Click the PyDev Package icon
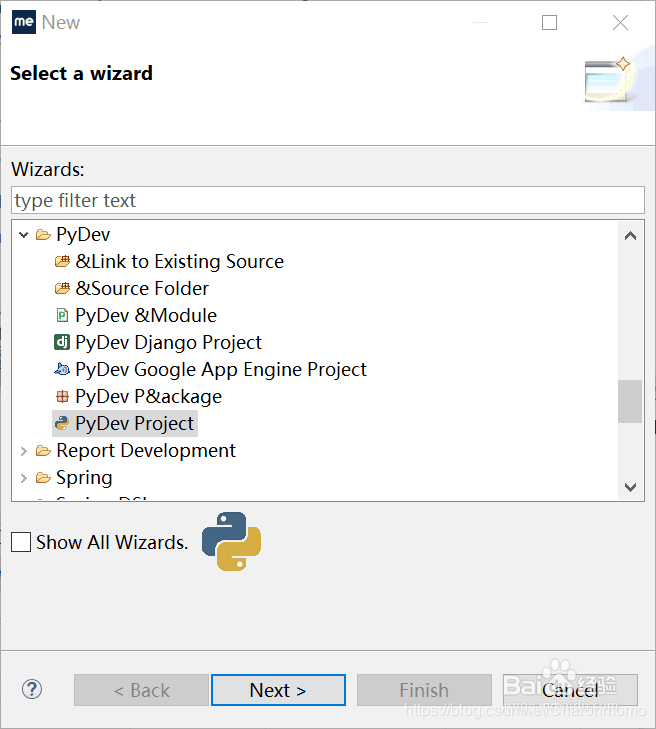 [x=62, y=397]
